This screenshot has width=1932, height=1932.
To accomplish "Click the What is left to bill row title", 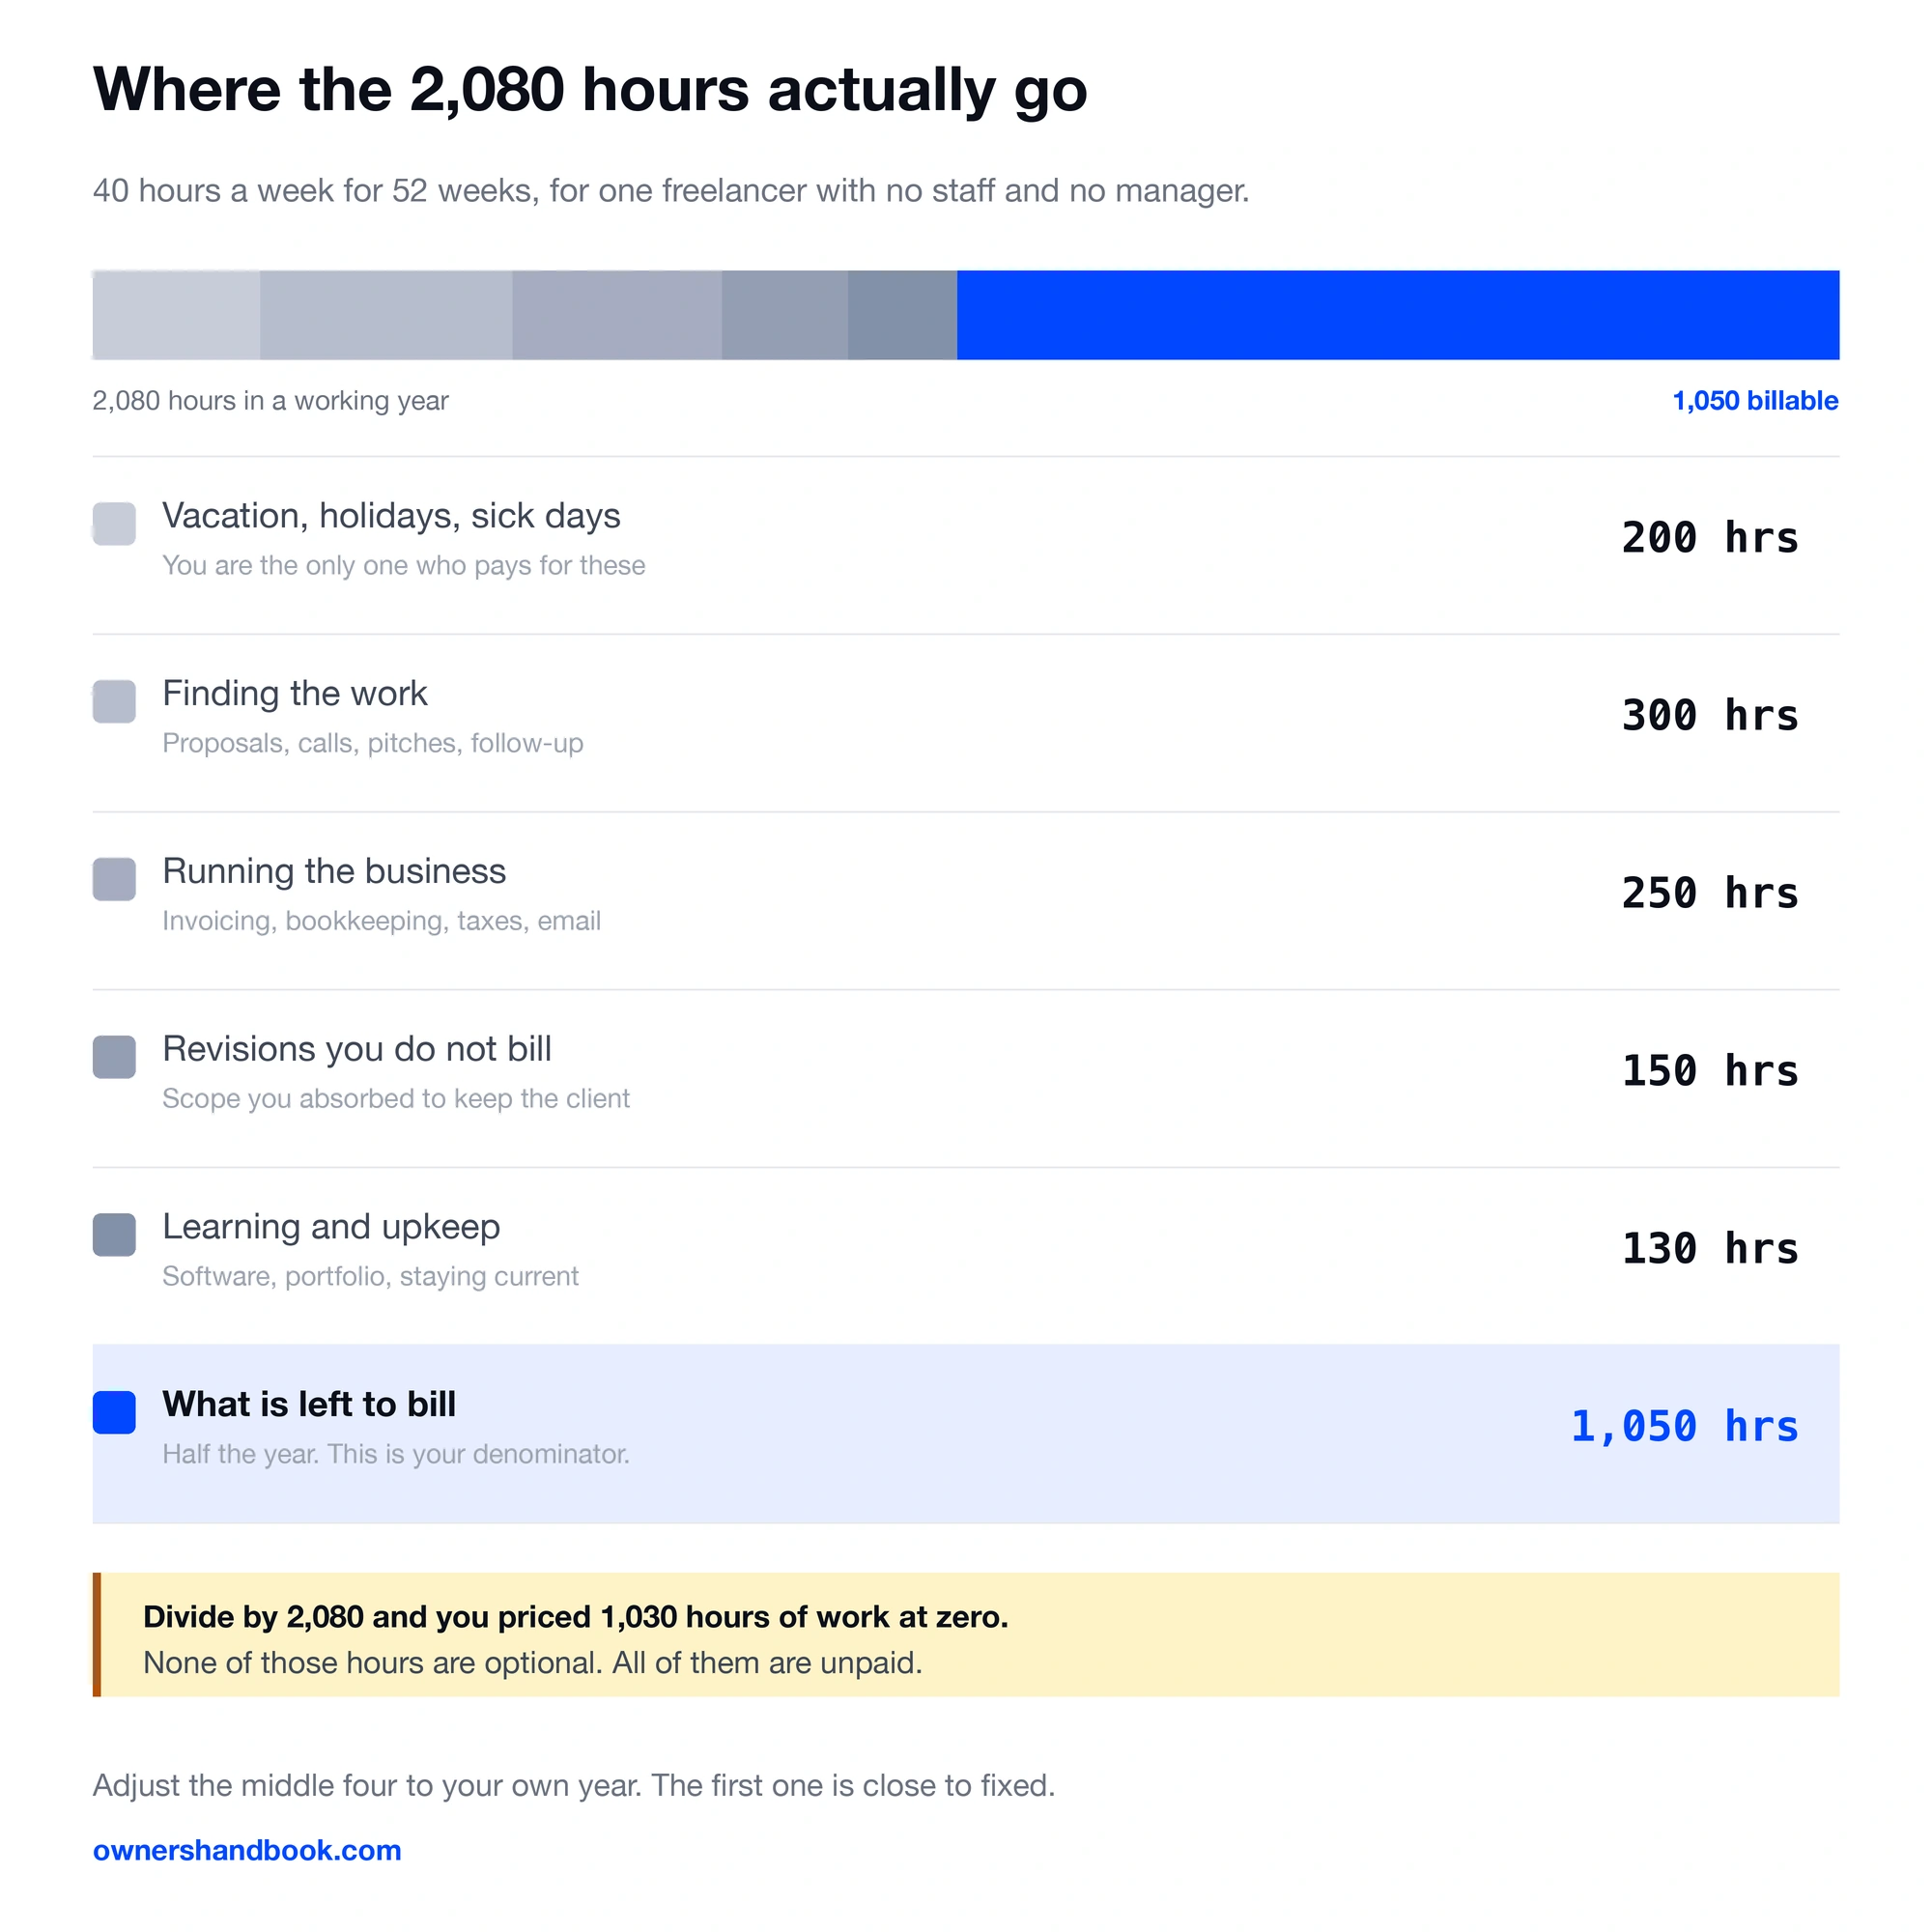I will point(309,1405).
